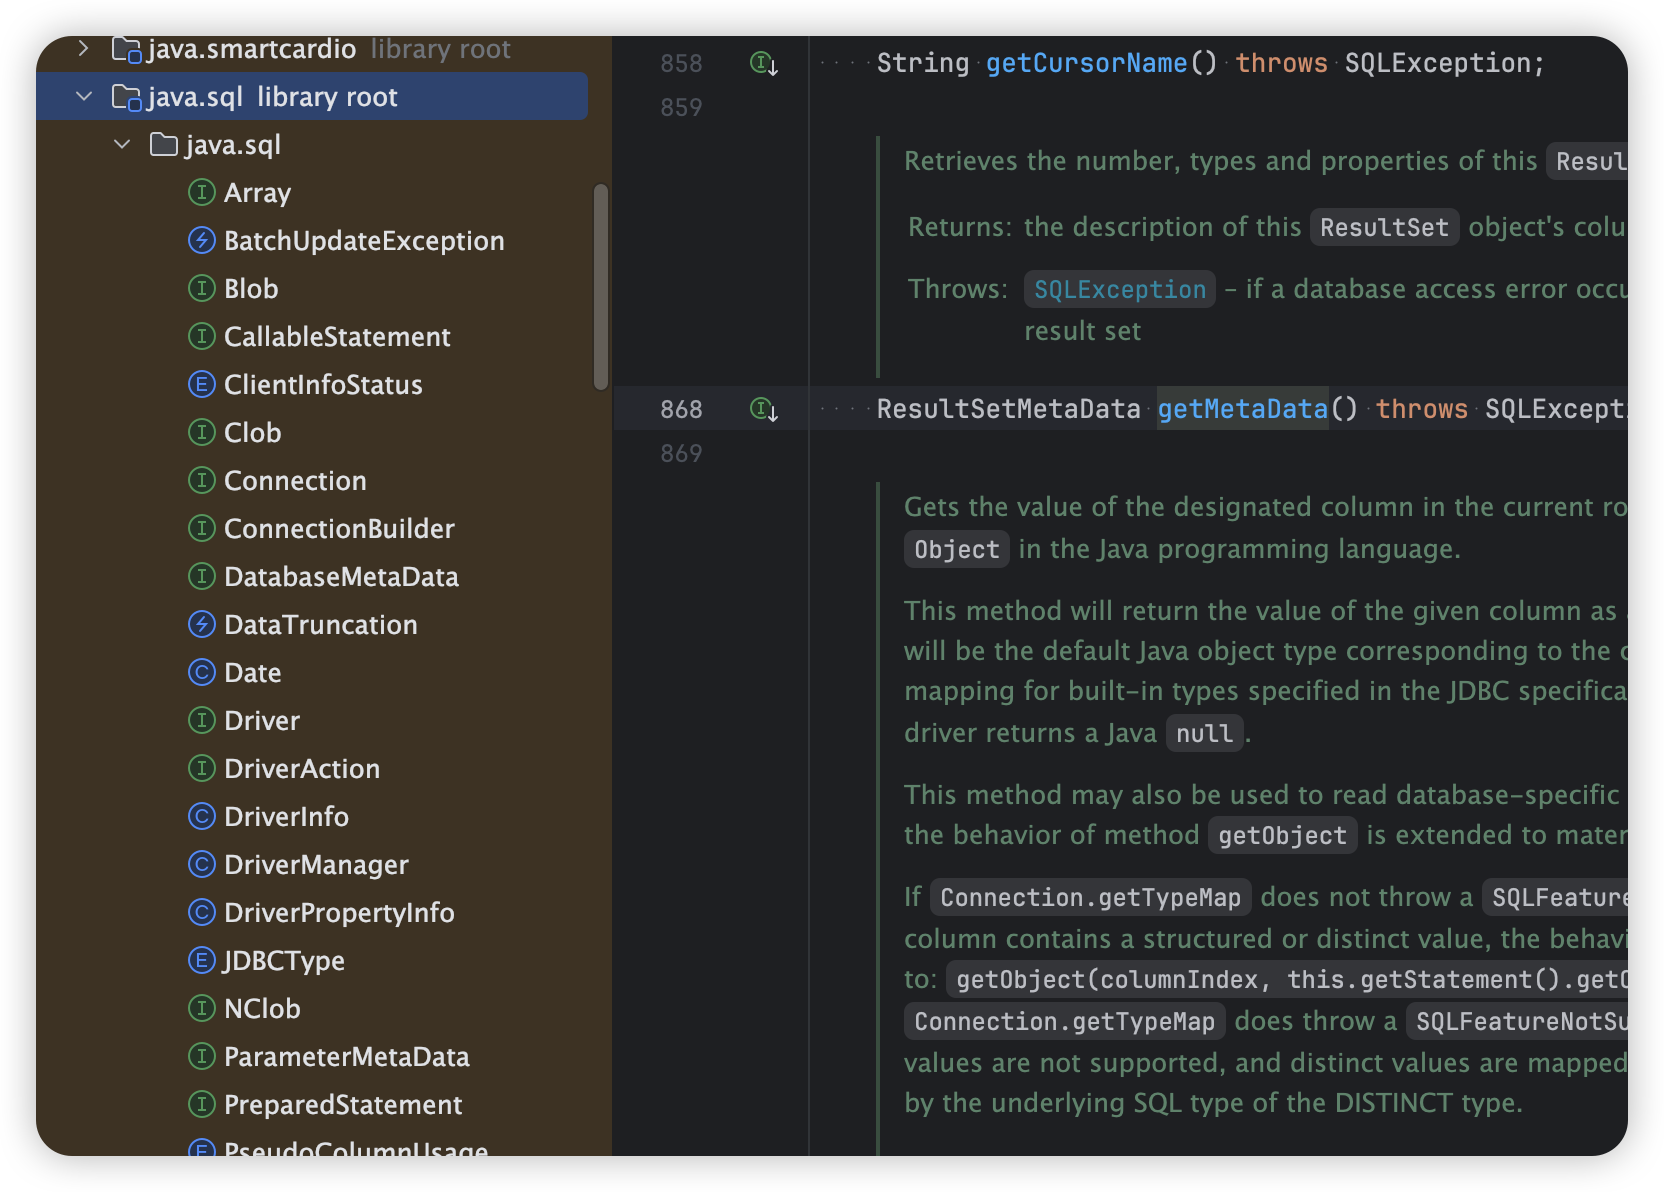Click the project tree vertical scrollbar

[600, 287]
